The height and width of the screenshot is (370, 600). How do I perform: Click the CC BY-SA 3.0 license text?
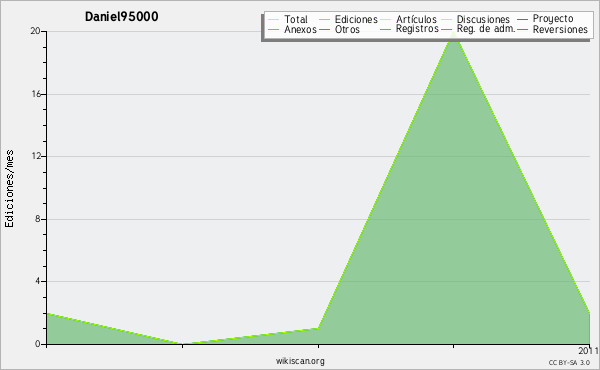pyautogui.click(x=569, y=363)
